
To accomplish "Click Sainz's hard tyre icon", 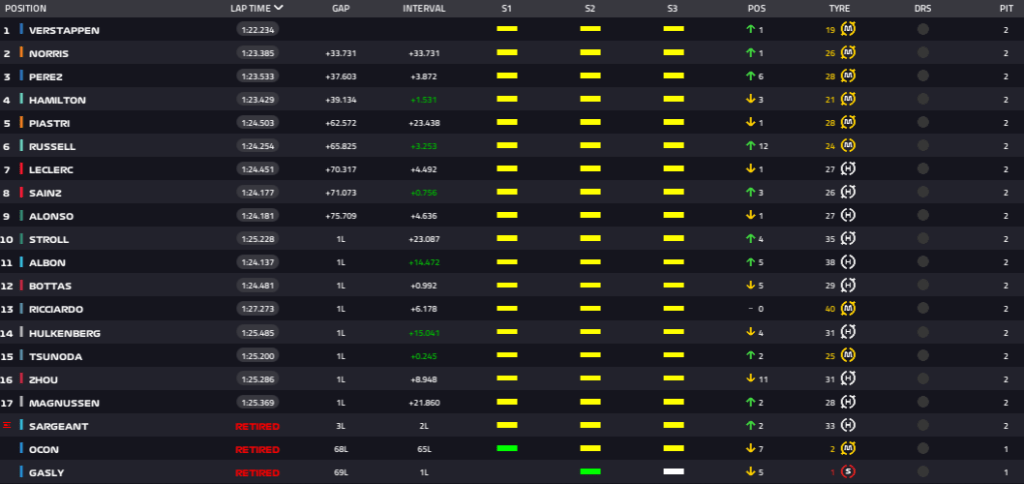I will (848, 193).
